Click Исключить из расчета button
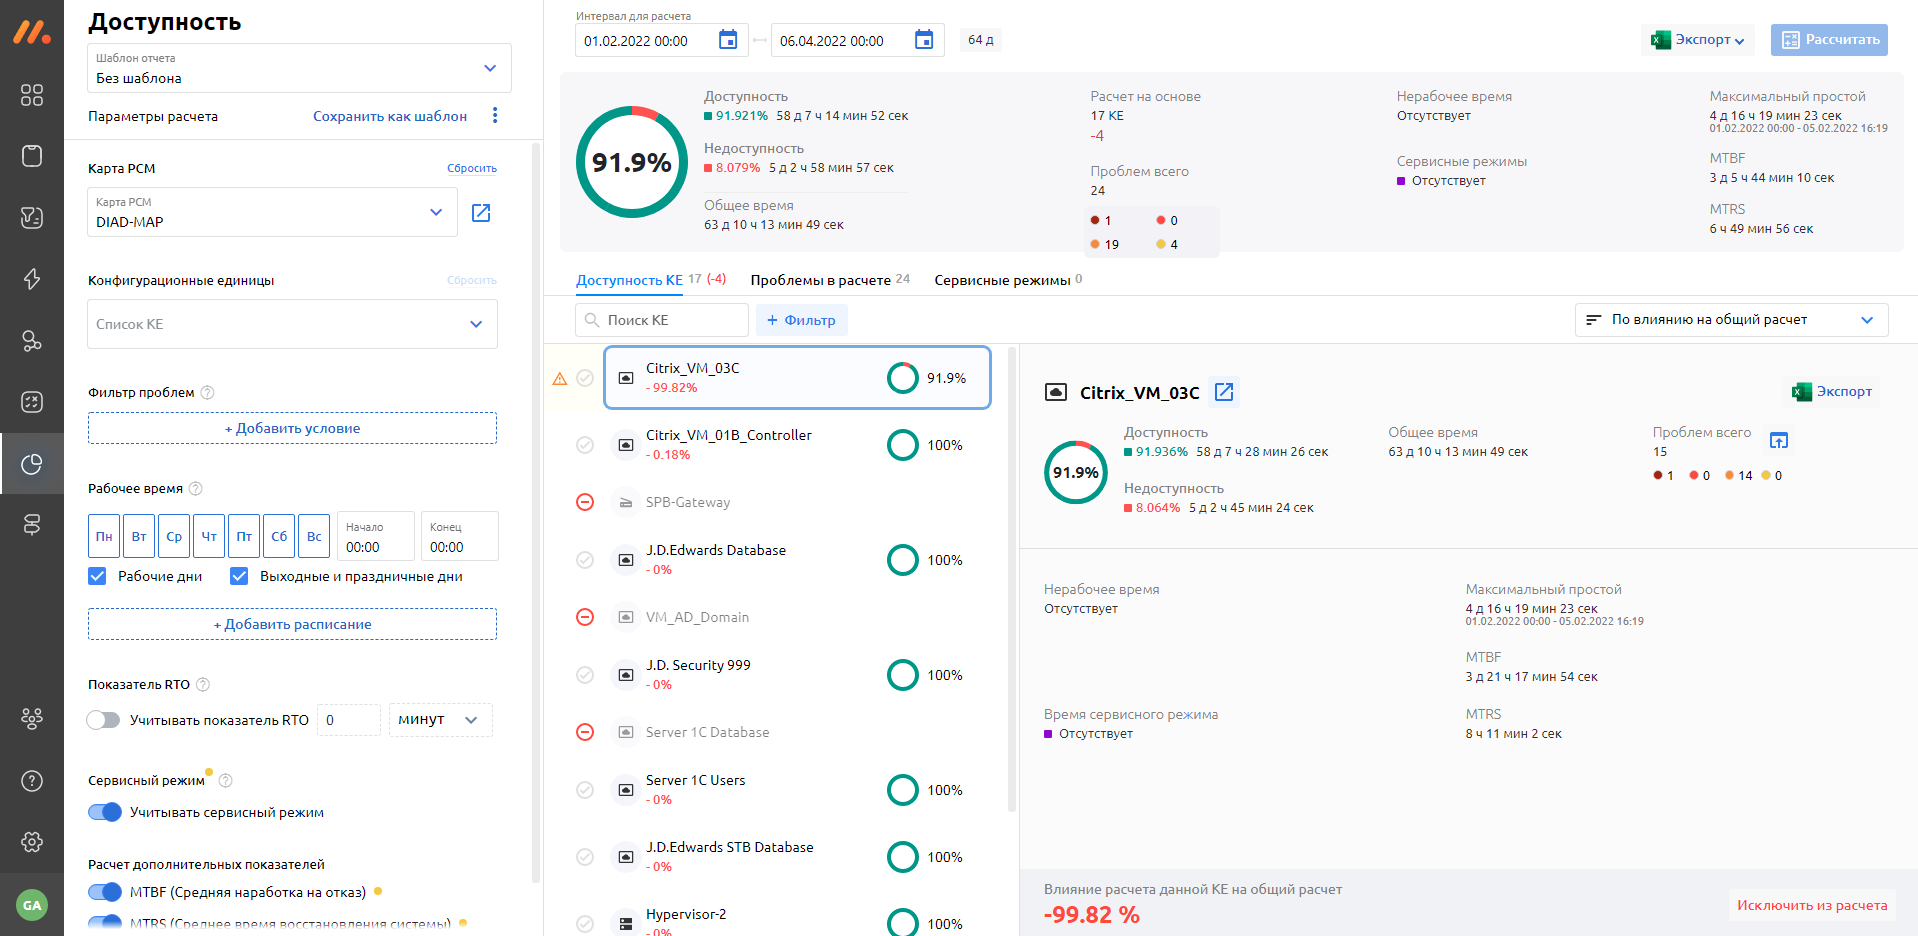Screen dimensions: 1918x936 (1812, 905)
